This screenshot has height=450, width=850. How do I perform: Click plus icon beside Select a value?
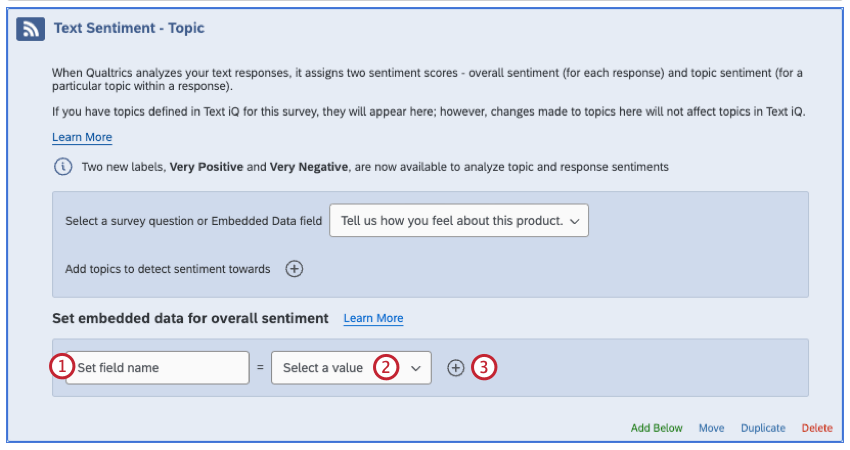[455, 368]
